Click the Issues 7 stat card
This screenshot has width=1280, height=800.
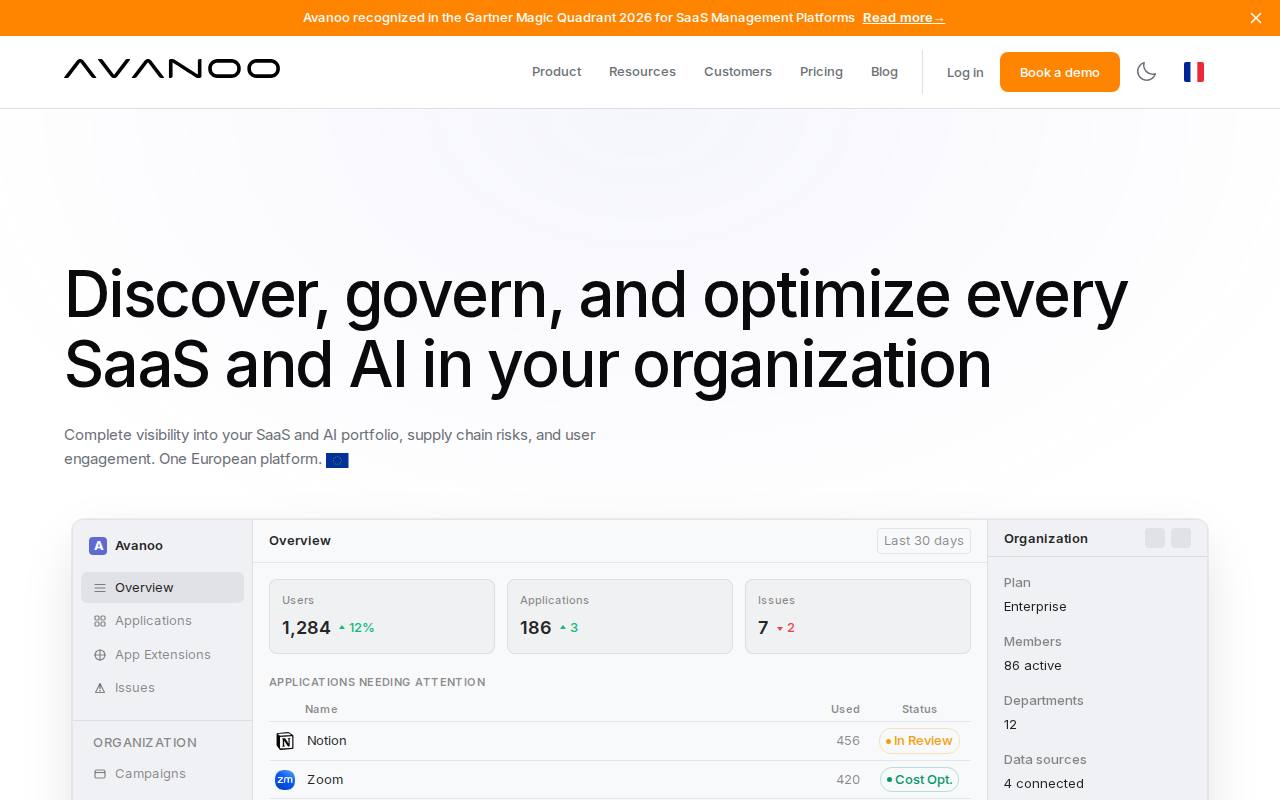[858, 617]
